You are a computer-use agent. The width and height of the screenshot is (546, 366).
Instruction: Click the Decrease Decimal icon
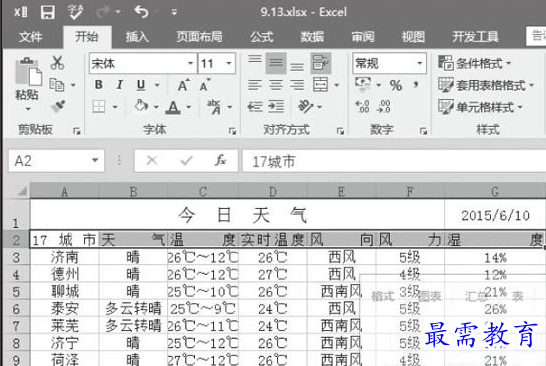(x=383, y=107)
